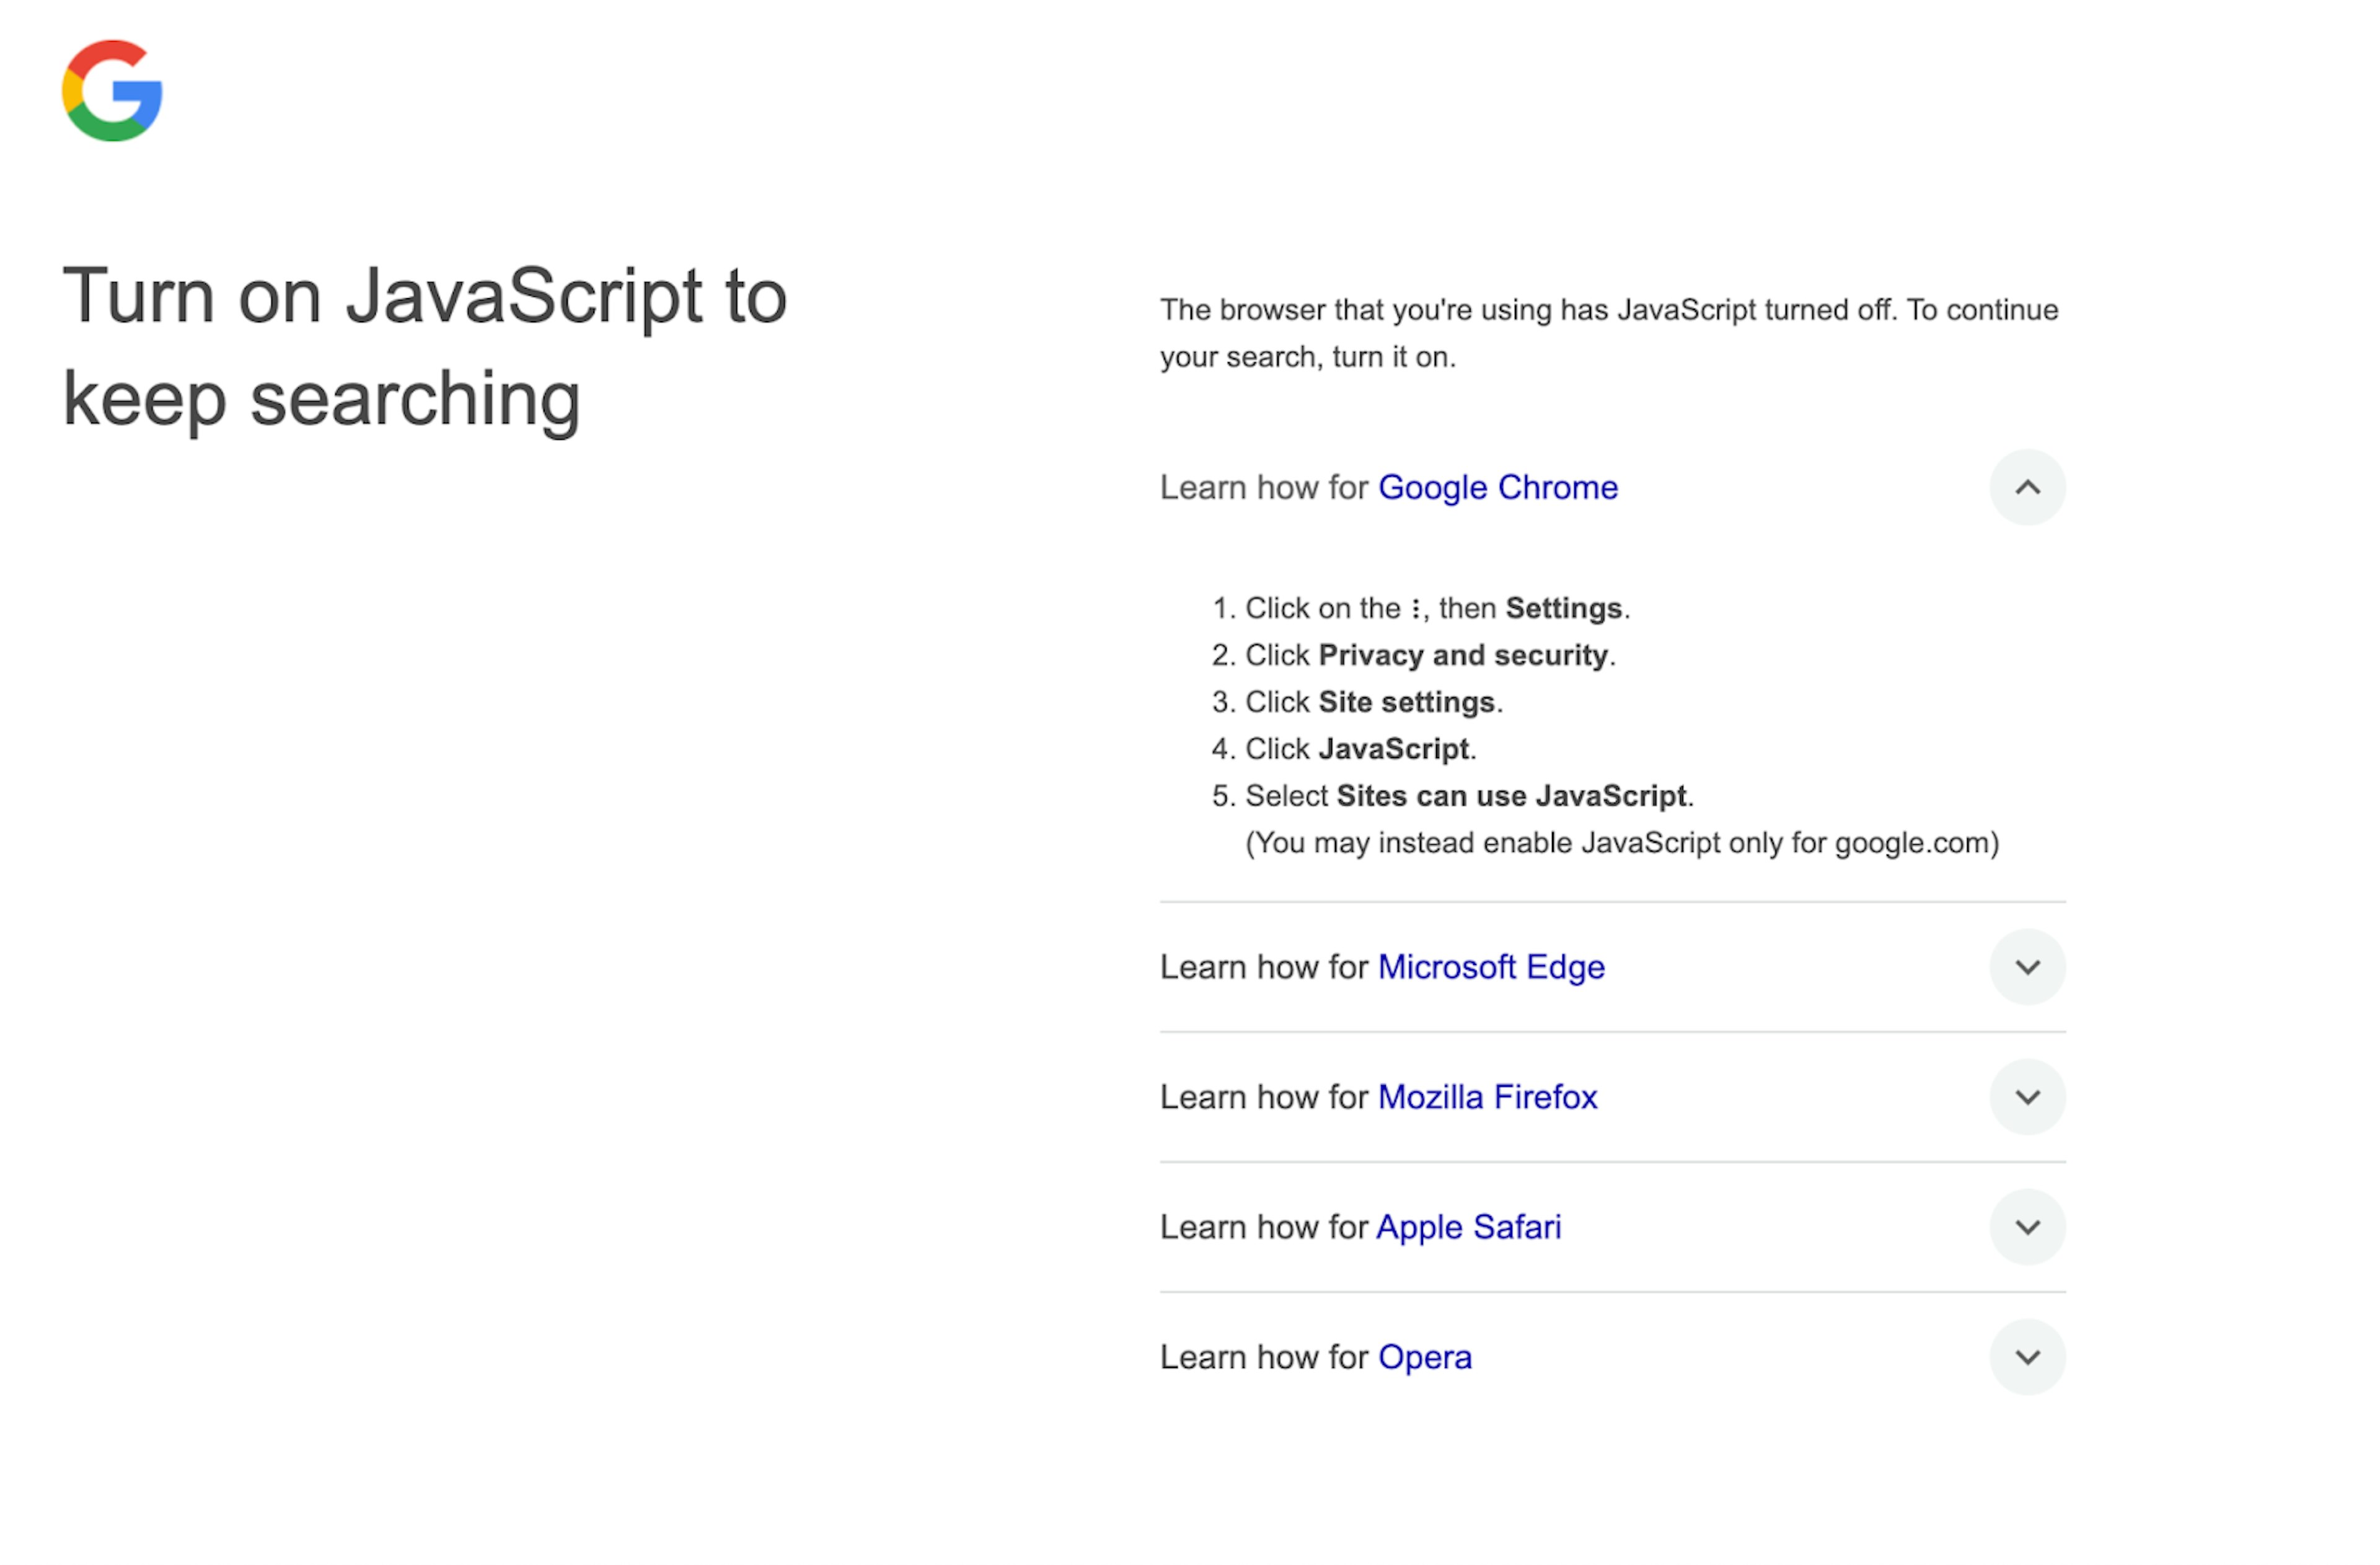Click the bold JavaScript text in step 4
Viewport: 2380px width, 1565px height.
pos(1393,750)
